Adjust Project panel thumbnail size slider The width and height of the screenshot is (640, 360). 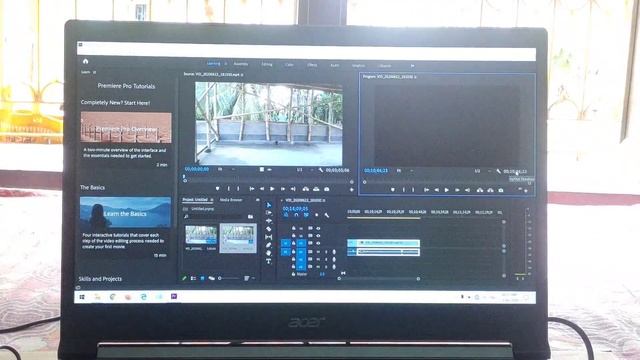pyautogui.click(x=229, y=278)
